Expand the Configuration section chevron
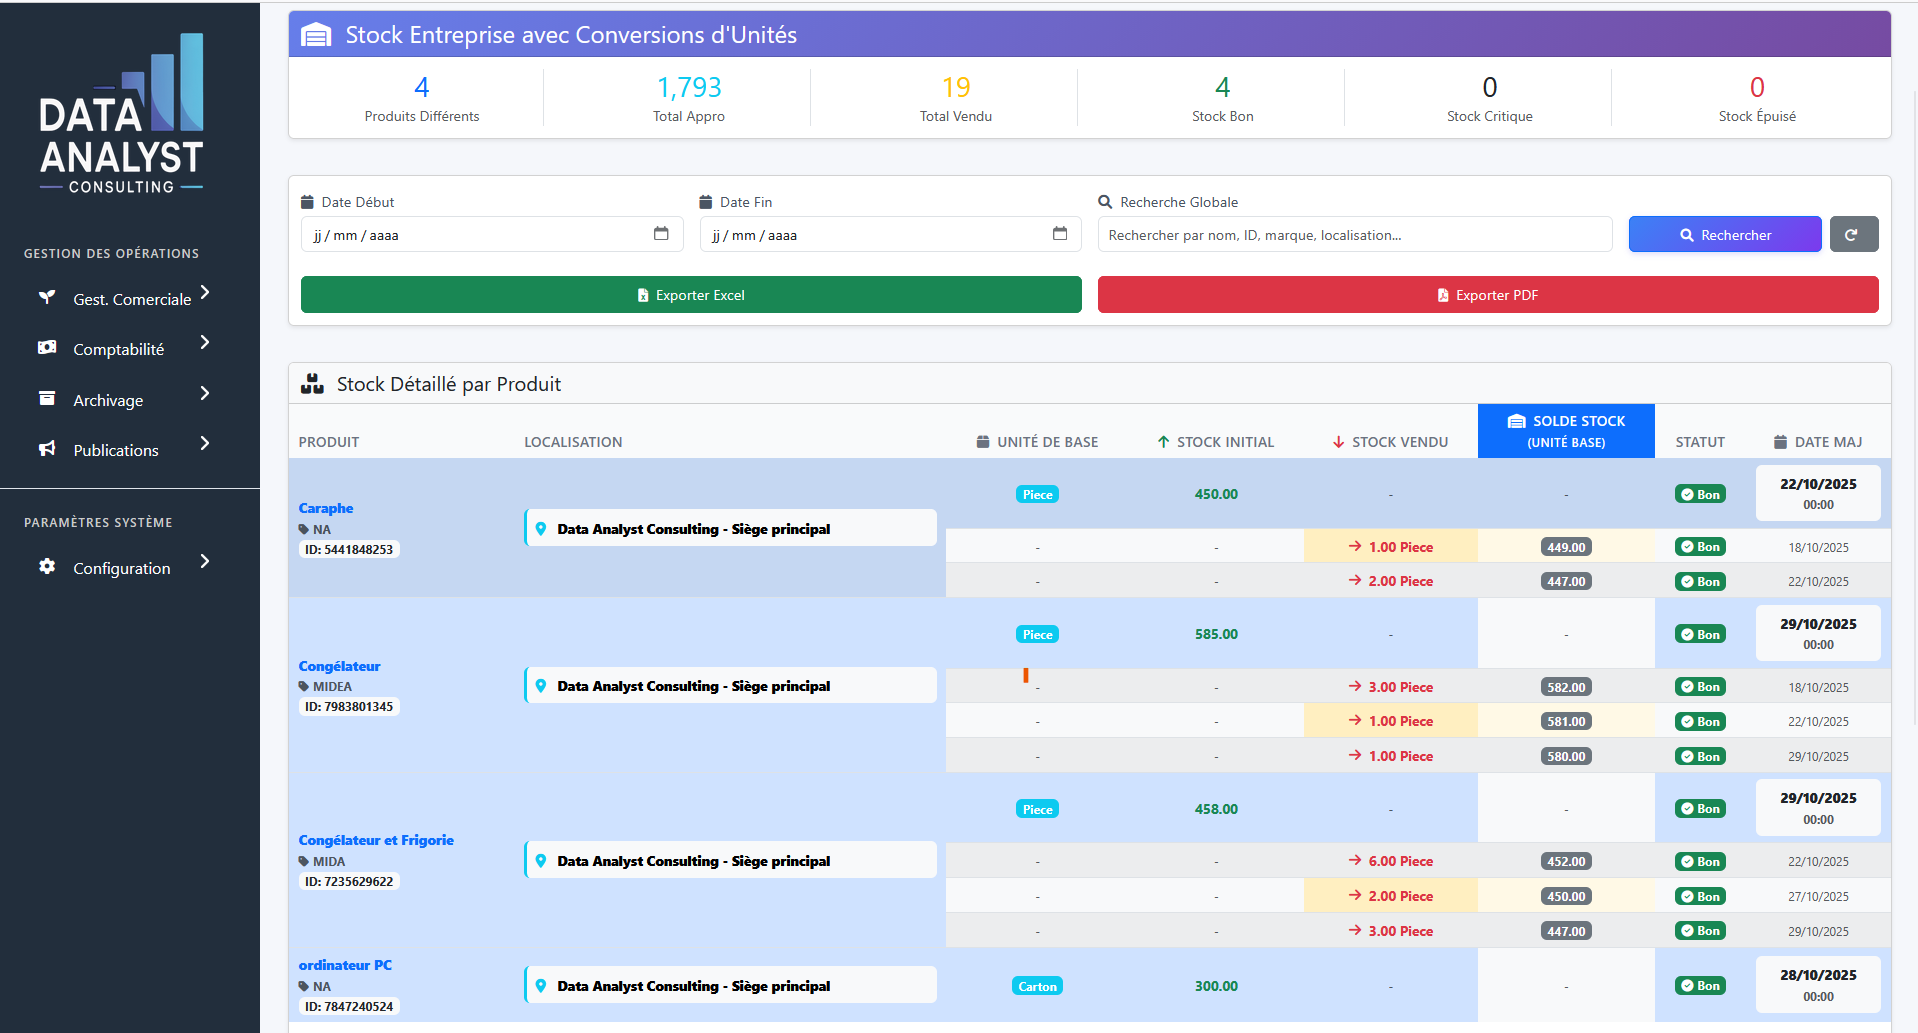Screen dimensions: 1918x1033 click(x=205, y=562)
